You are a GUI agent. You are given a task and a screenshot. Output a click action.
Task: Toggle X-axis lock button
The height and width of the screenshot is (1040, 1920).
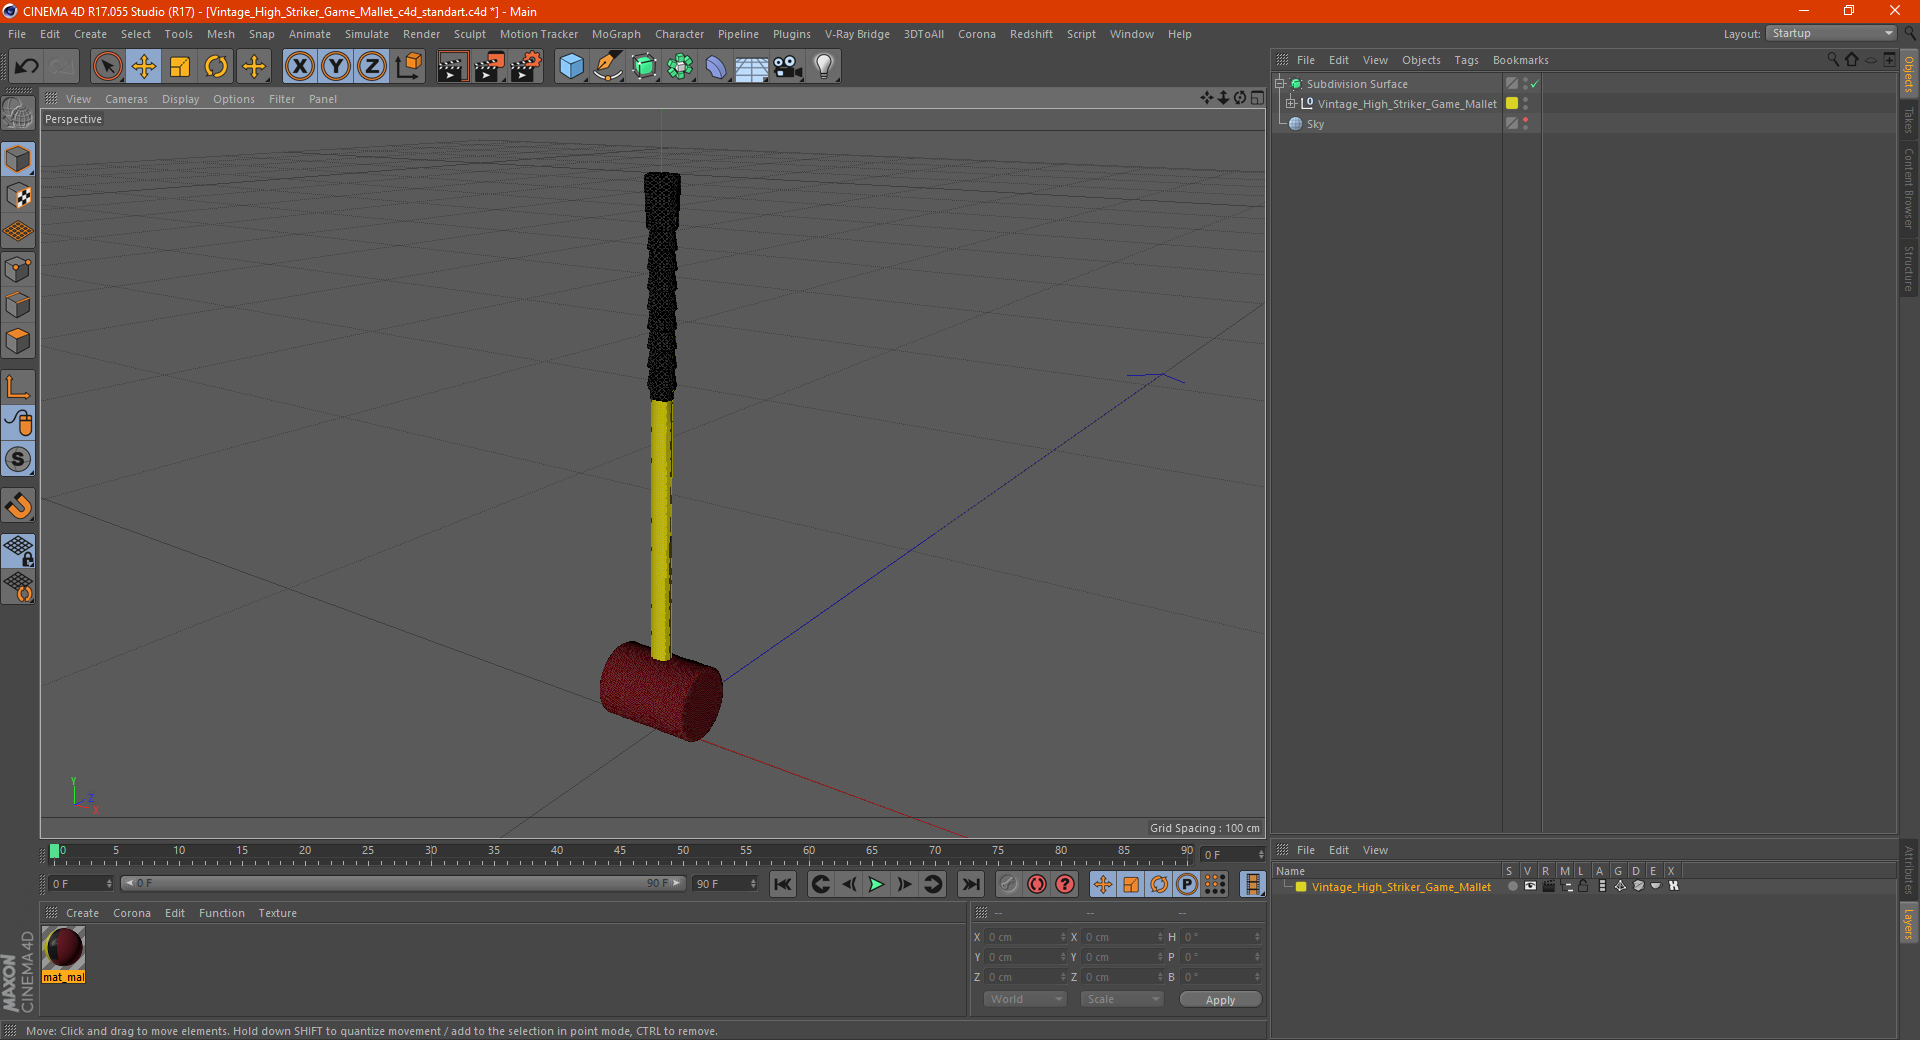(x=299, y=67)
